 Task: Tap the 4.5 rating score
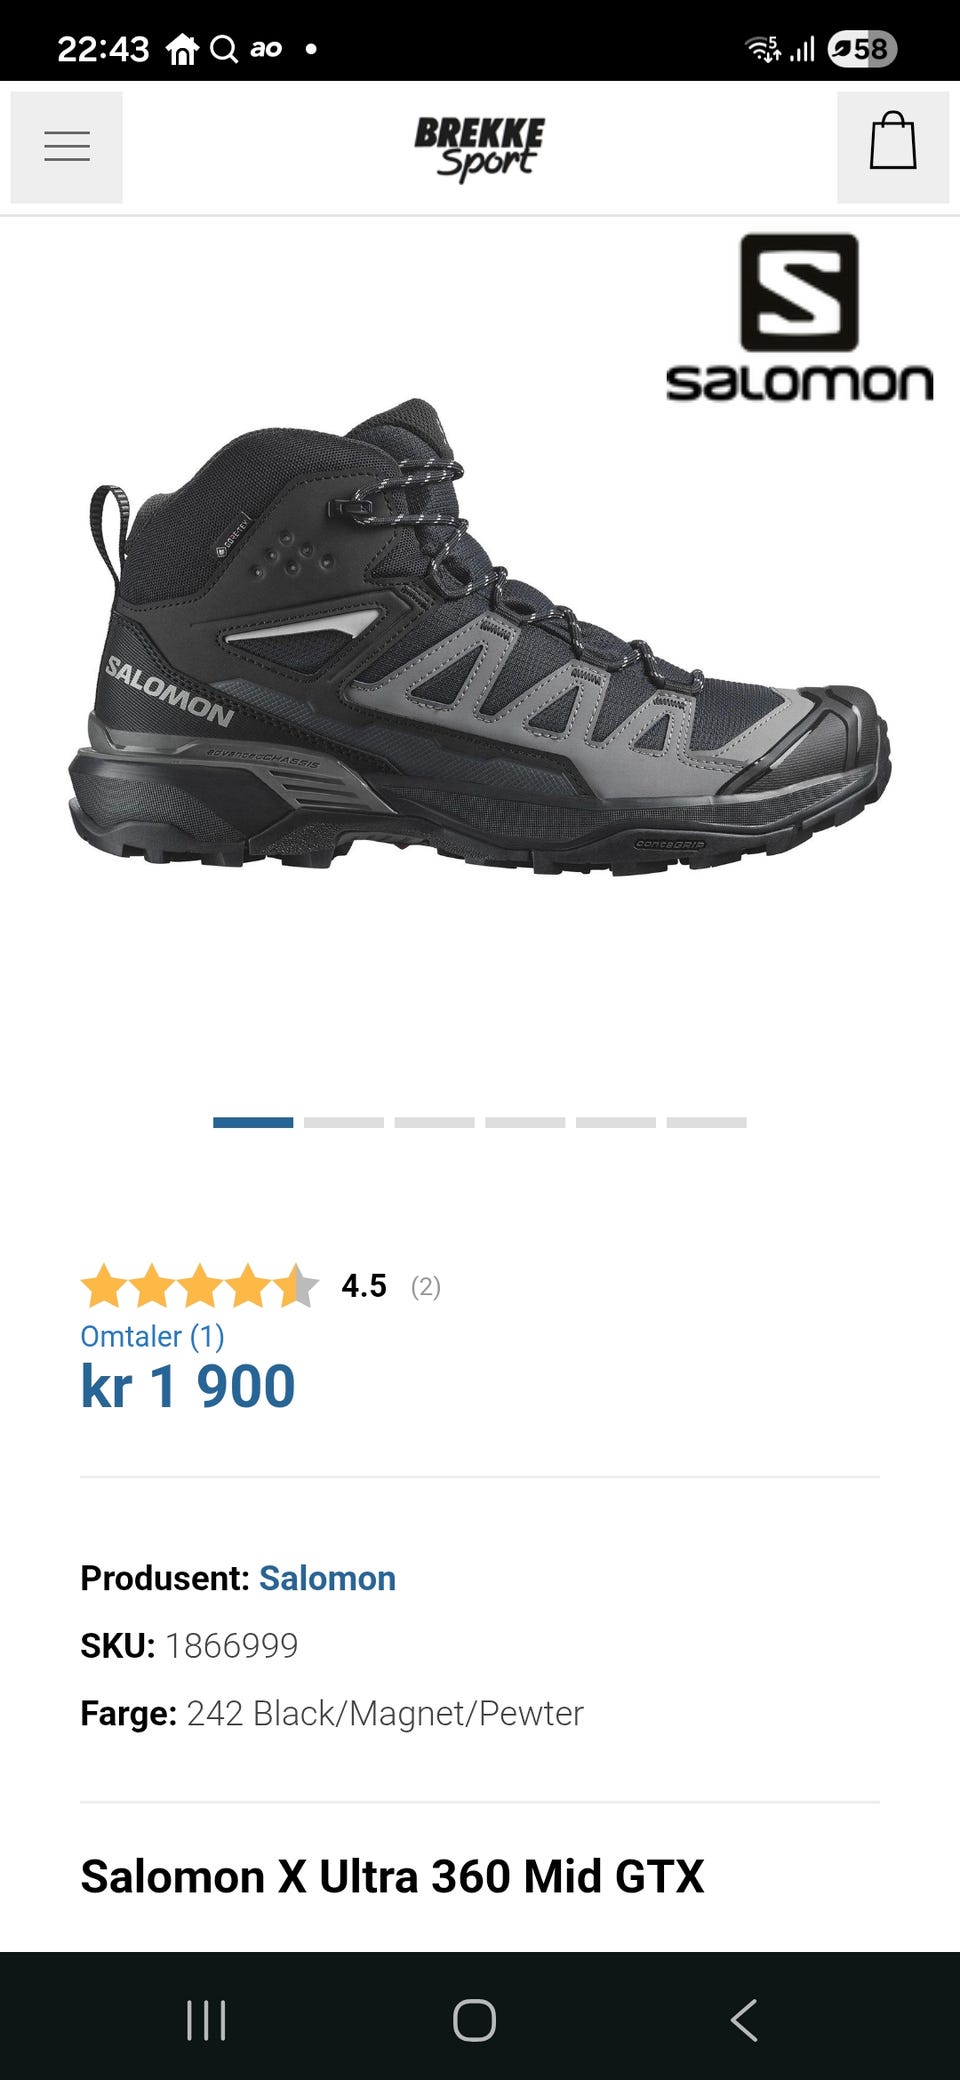tap(364, 1286)
